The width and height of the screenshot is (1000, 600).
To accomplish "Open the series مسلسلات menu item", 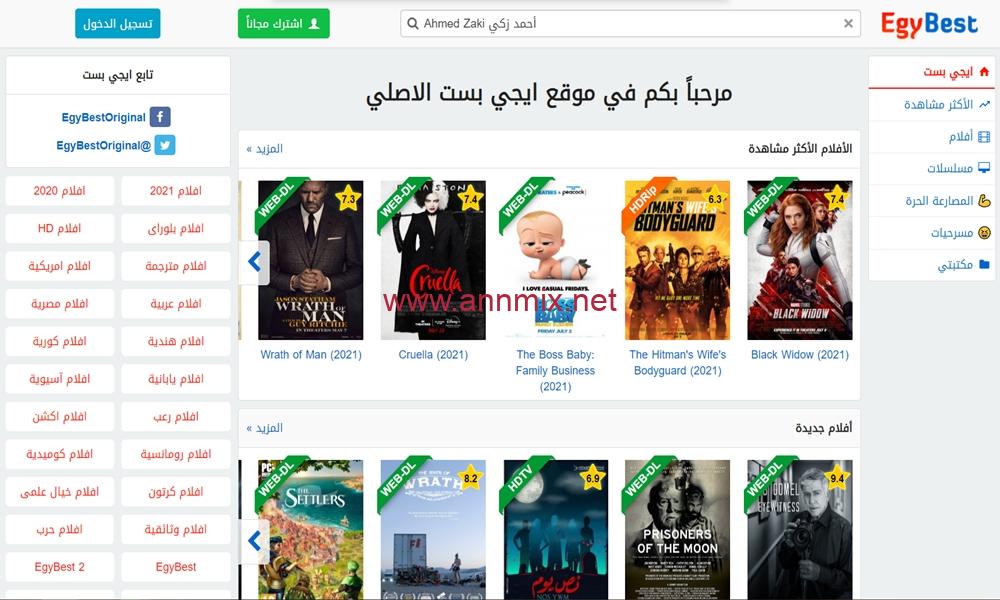I will 931,168.
